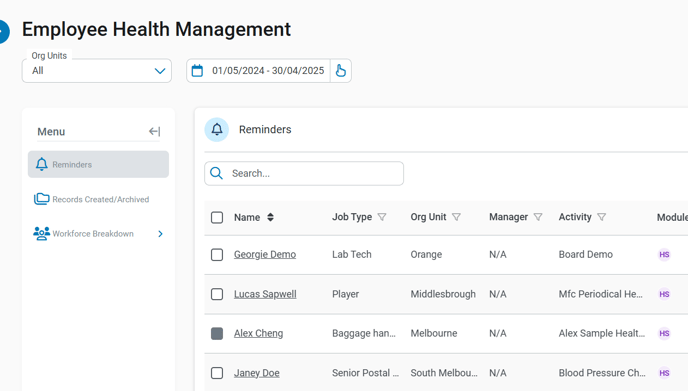The height and width of the screenshot is (391, 688).
Task: Click the hand pointer date preset icon
Action: click(x=340, y=71)
